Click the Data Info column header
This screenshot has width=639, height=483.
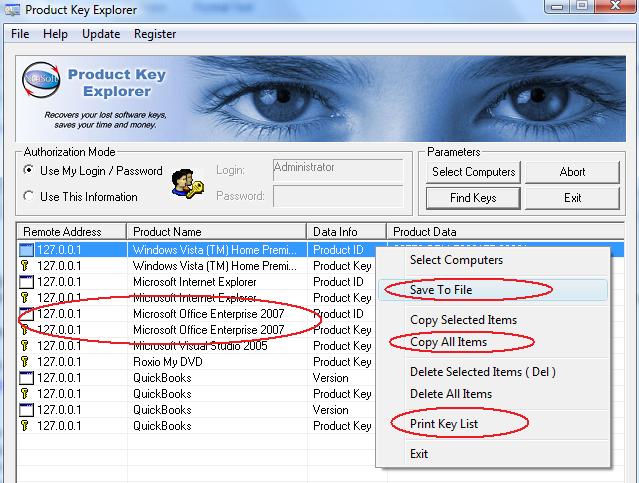[346, 232]
